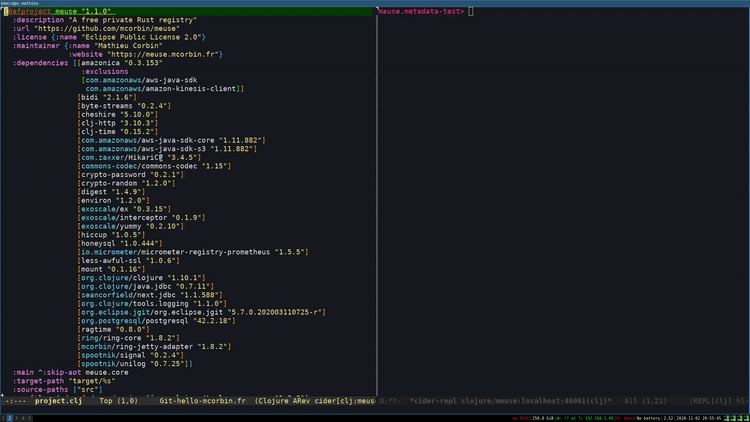Click the ragtime "0.8.0" dependency
Viewport: 750px width, 422px height.
(x=113, y=330)
